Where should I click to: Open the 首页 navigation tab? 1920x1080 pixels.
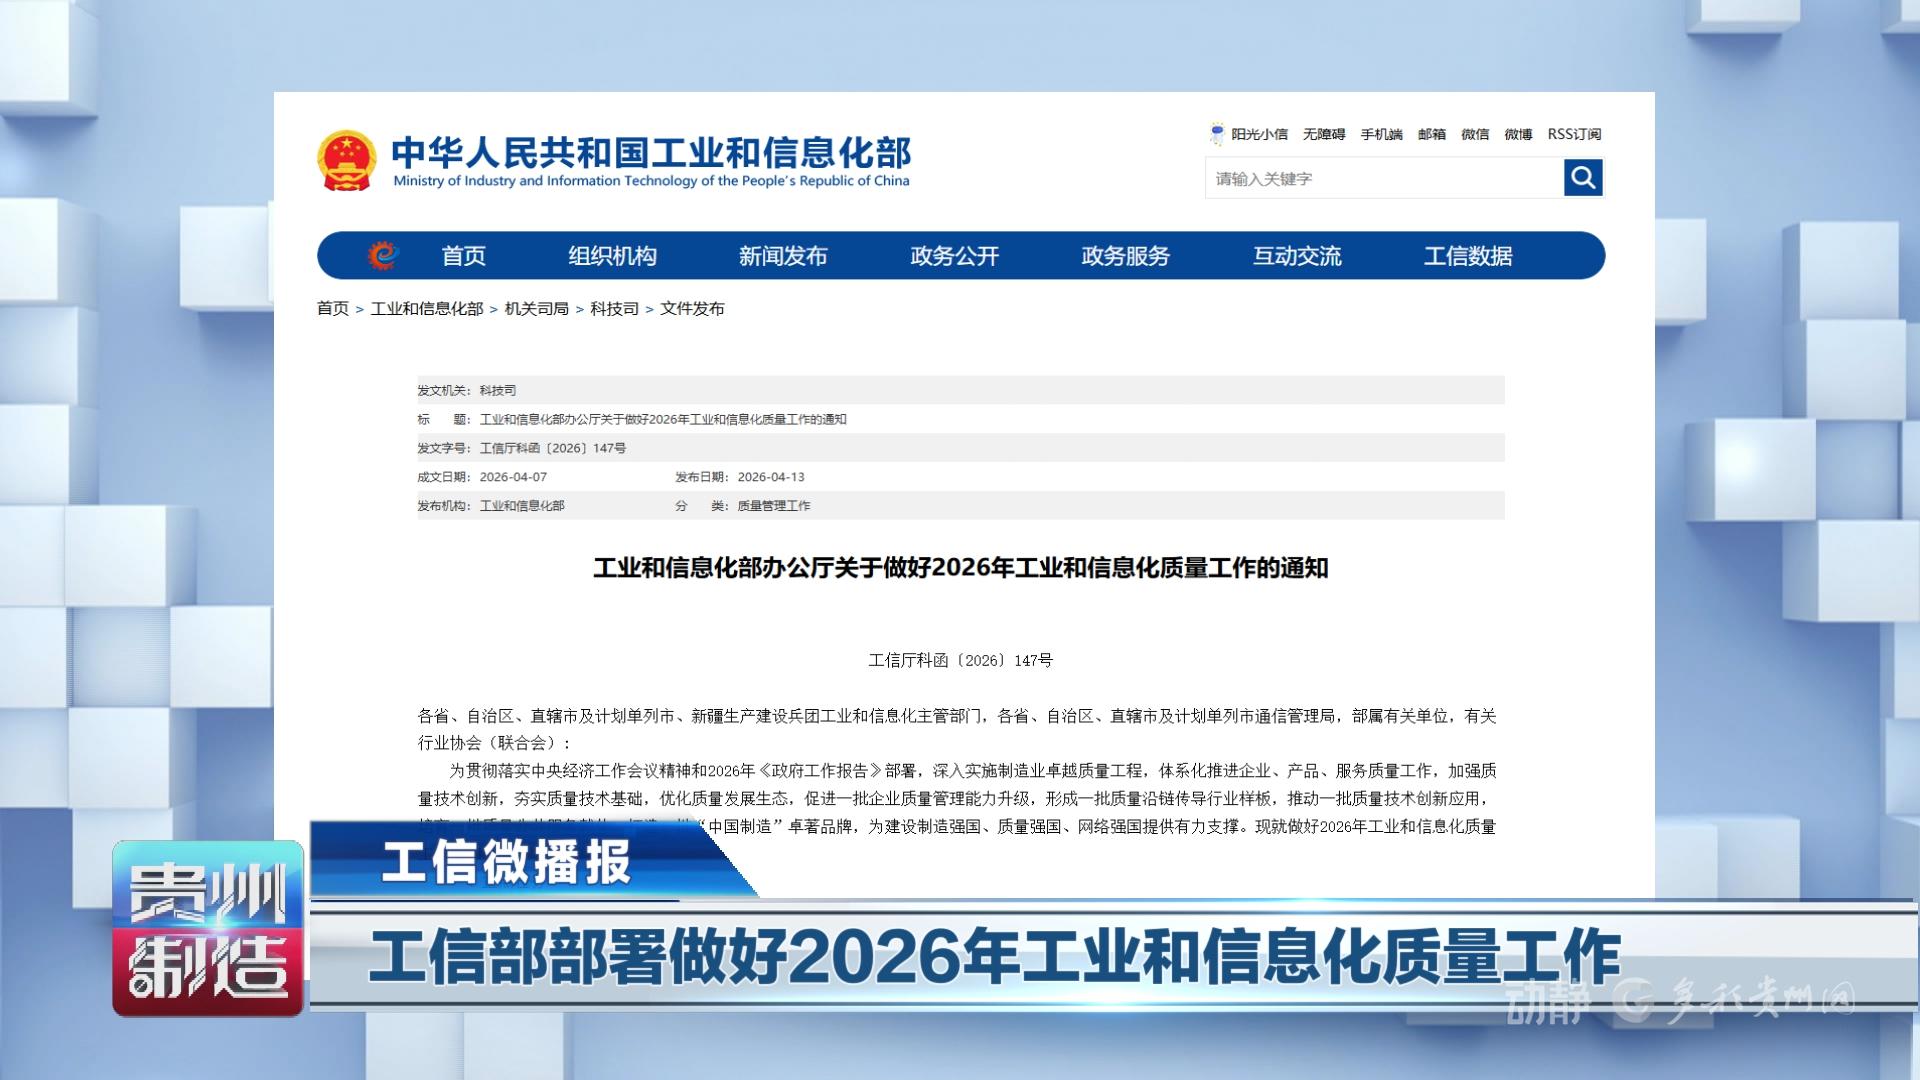pos(464,256)
